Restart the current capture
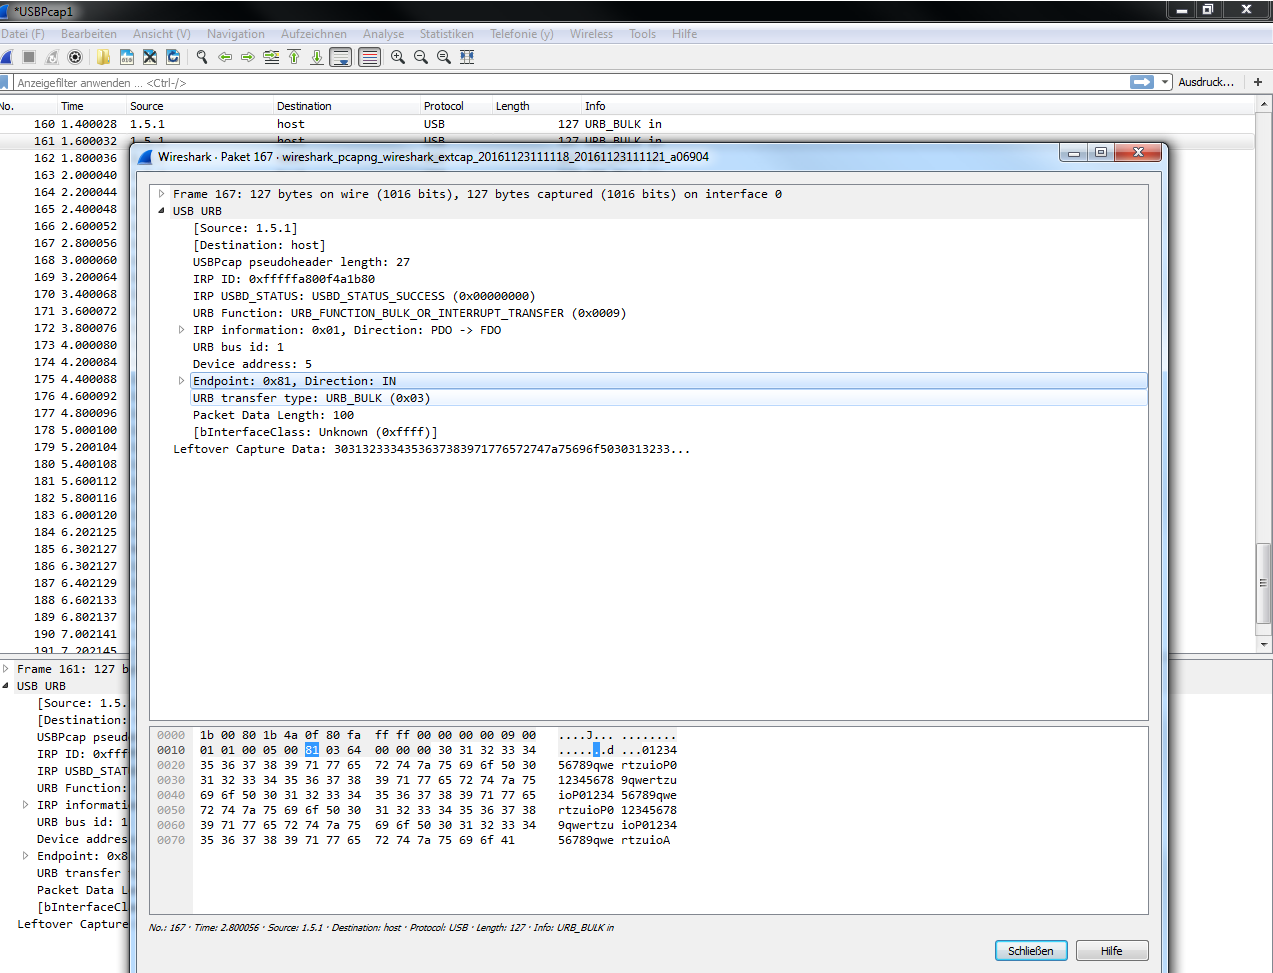Image resolution: width=1273 pixels, height=973 pixels. coord(52,57)
